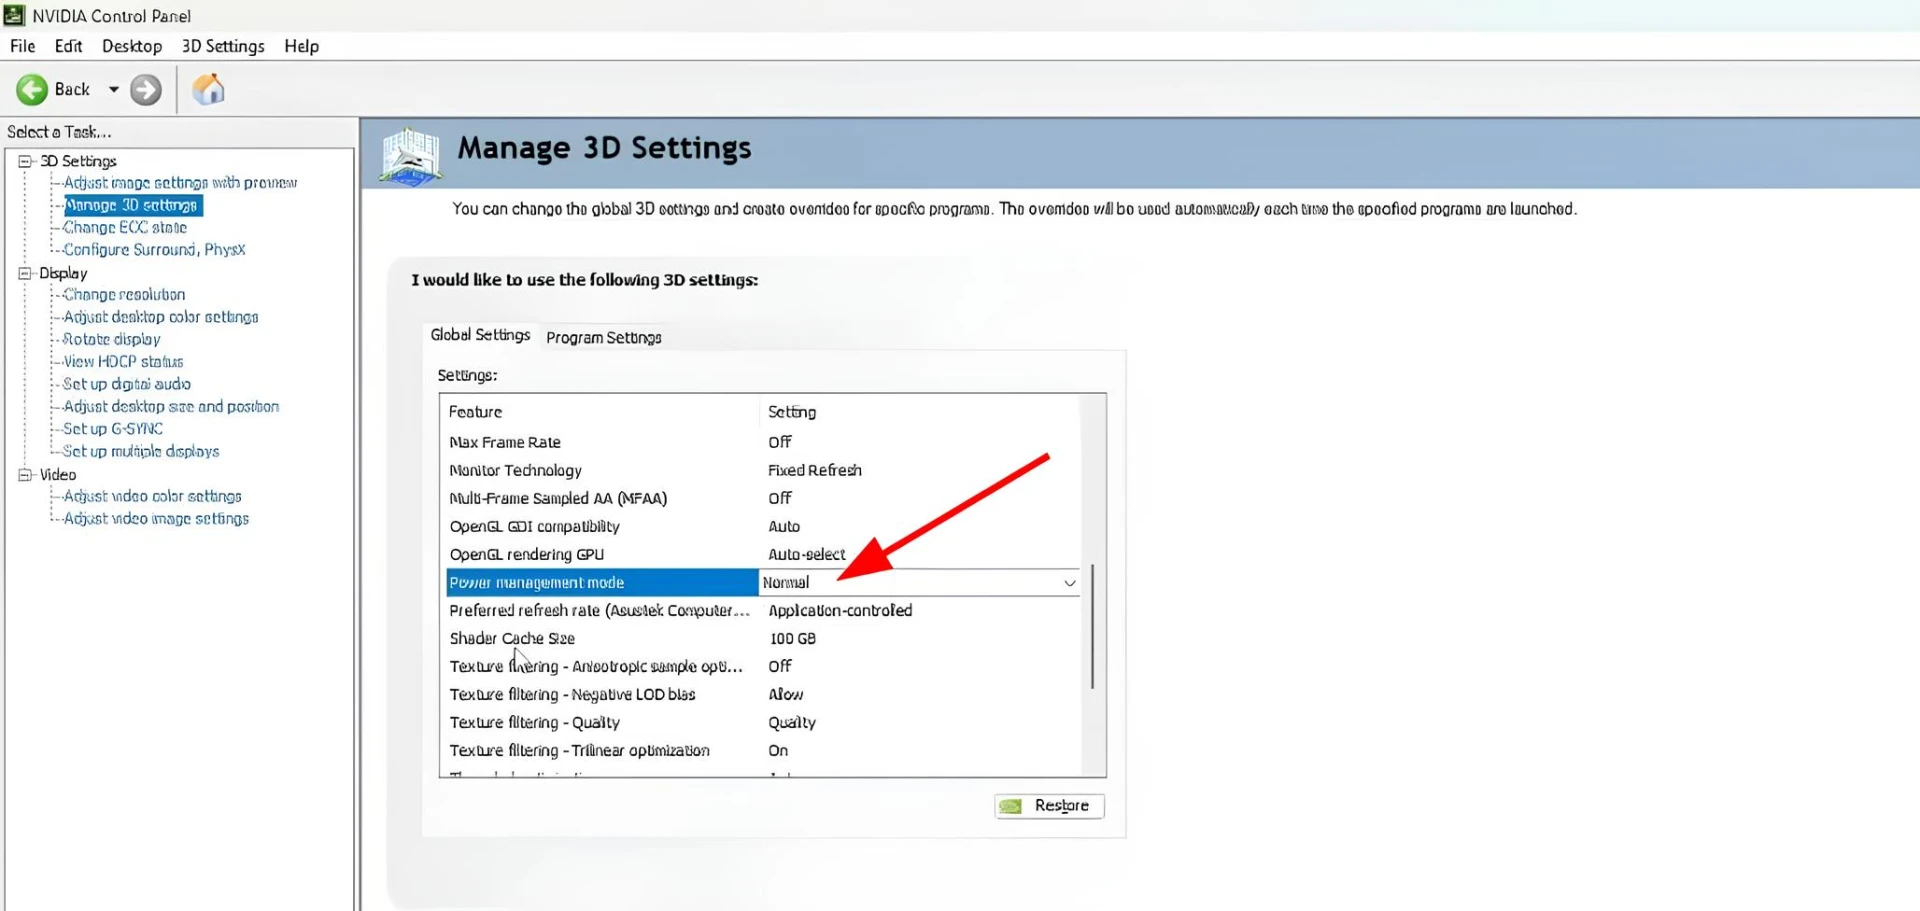Click the Fixed Refresh setting value
Image resolution: width=1920 pixels, height=911 pixels.
[x=815, y=470]
